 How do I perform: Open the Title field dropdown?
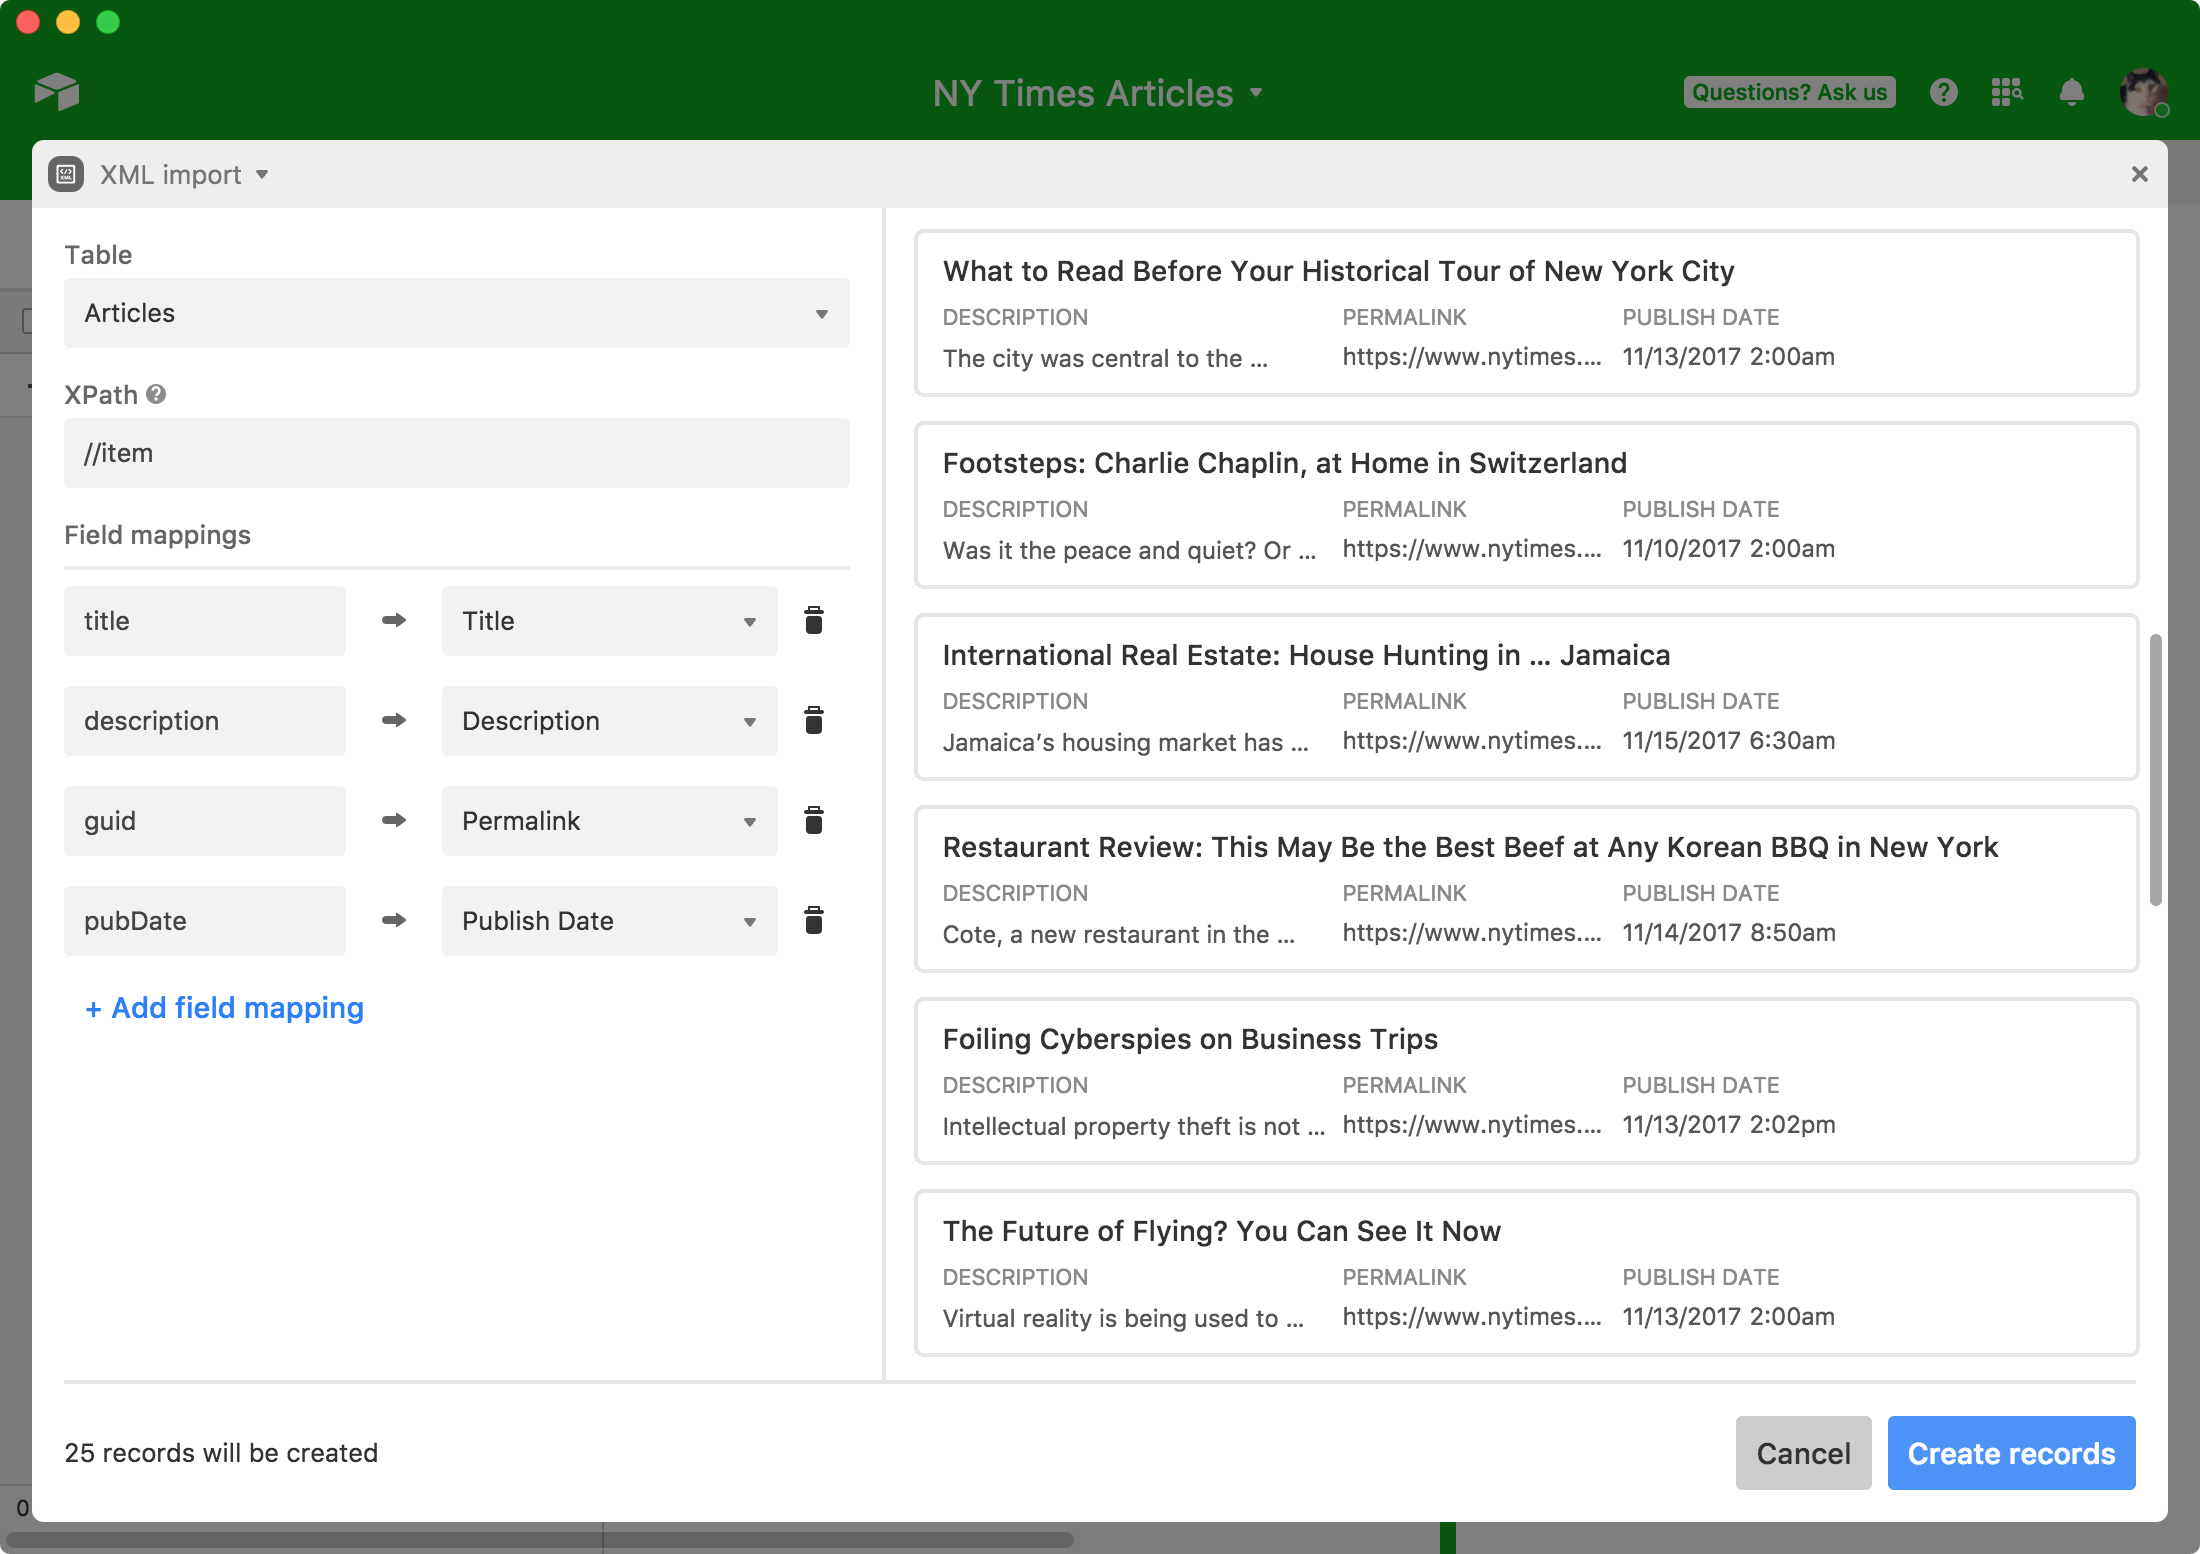(610, 621)
